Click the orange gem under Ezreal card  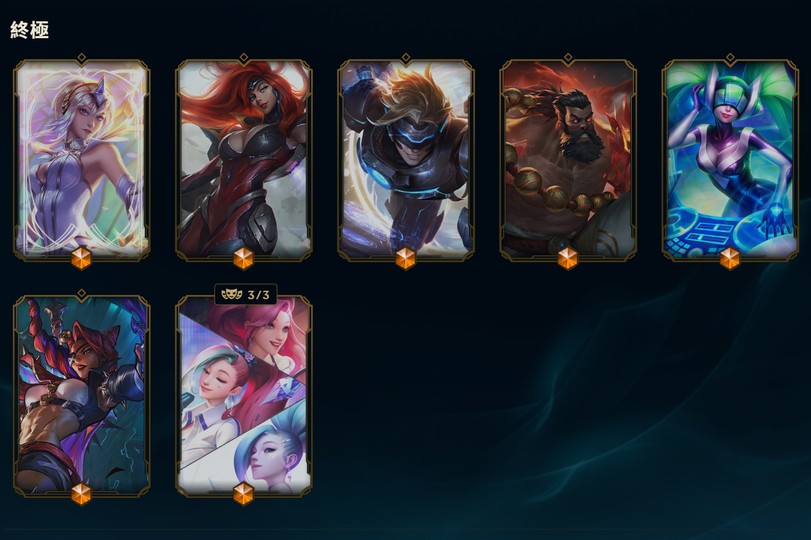click(406, 259)
